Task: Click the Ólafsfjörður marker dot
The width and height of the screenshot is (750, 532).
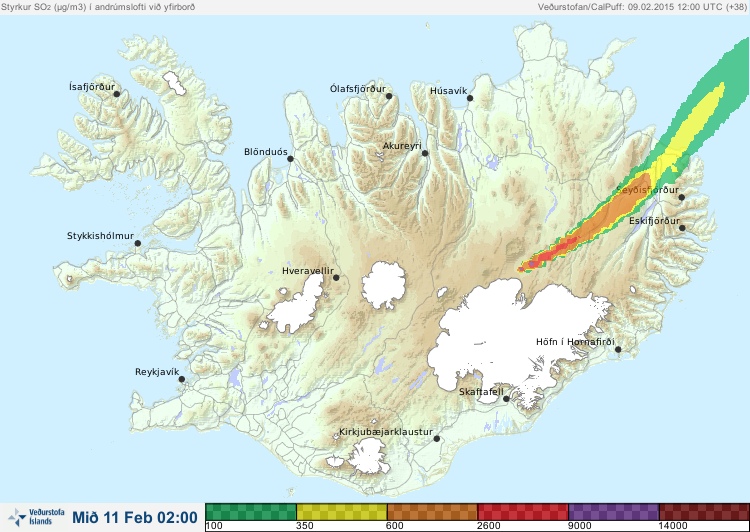Action: tap(389, 96)
